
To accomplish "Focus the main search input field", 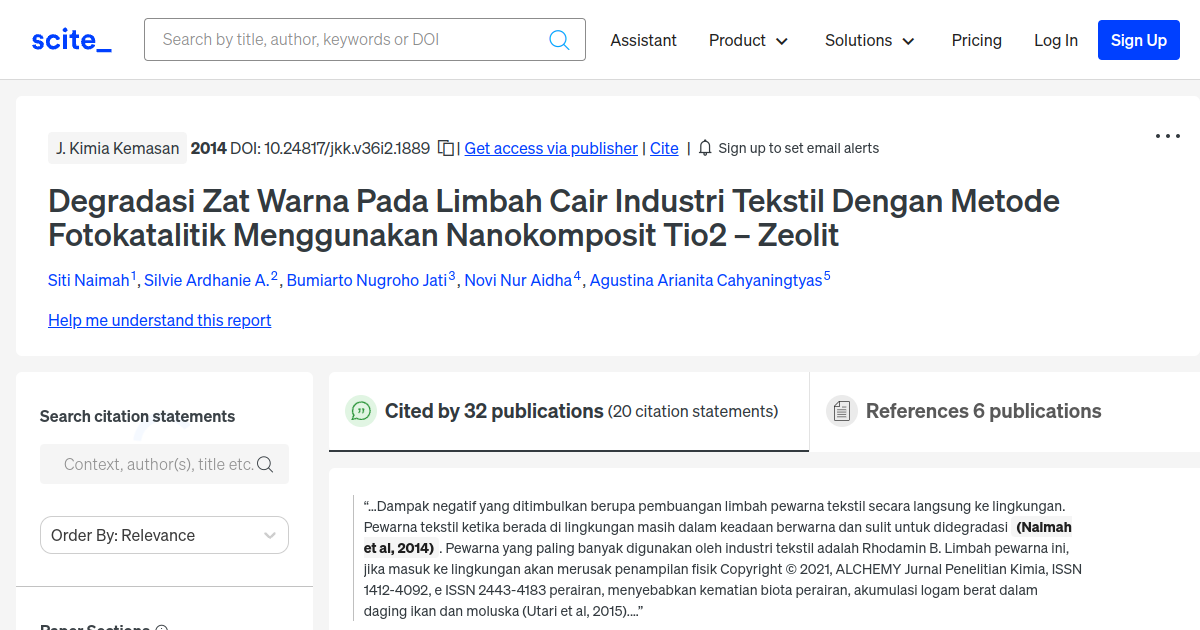I will [x=350, y=40].
